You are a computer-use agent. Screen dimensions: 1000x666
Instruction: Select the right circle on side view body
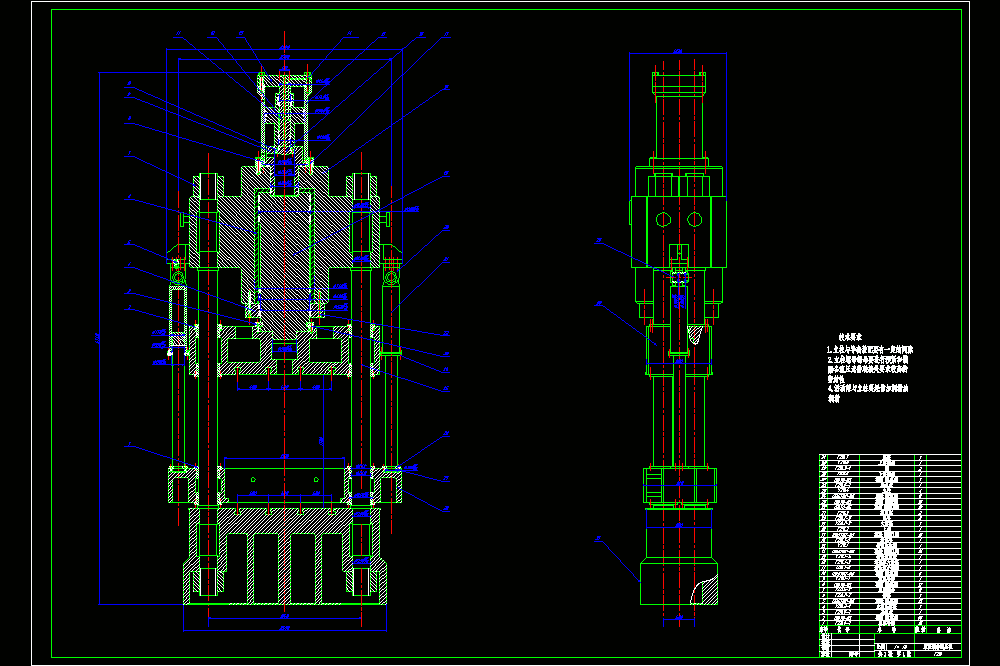(x=695, y=219)
